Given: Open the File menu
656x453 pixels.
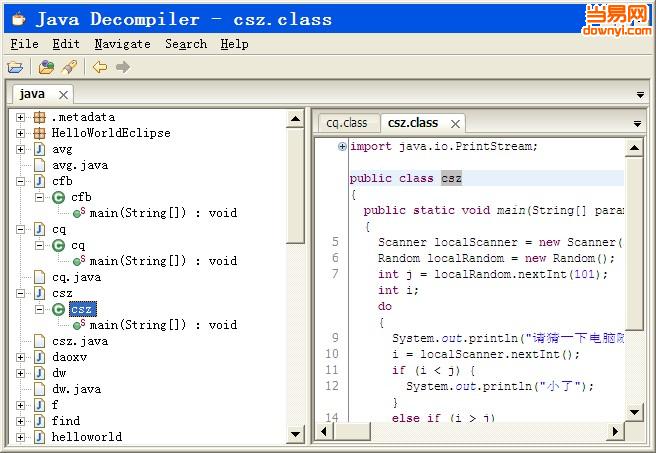Looking at the screenshot, I should point(25,44).
